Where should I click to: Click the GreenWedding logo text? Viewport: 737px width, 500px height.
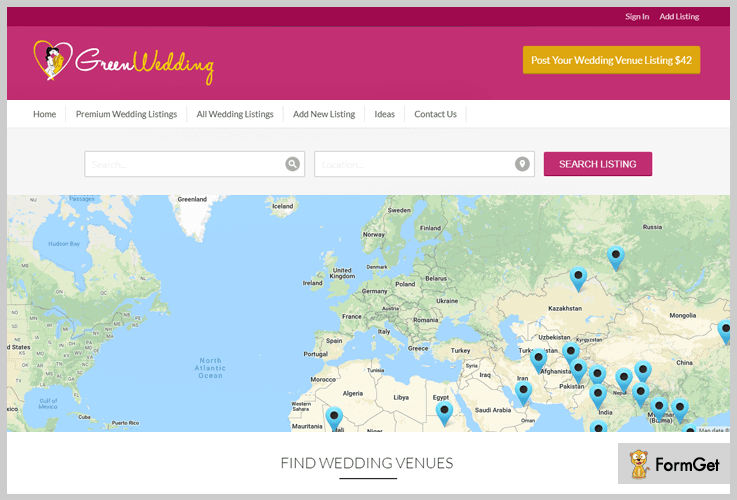tap(145, 65)
